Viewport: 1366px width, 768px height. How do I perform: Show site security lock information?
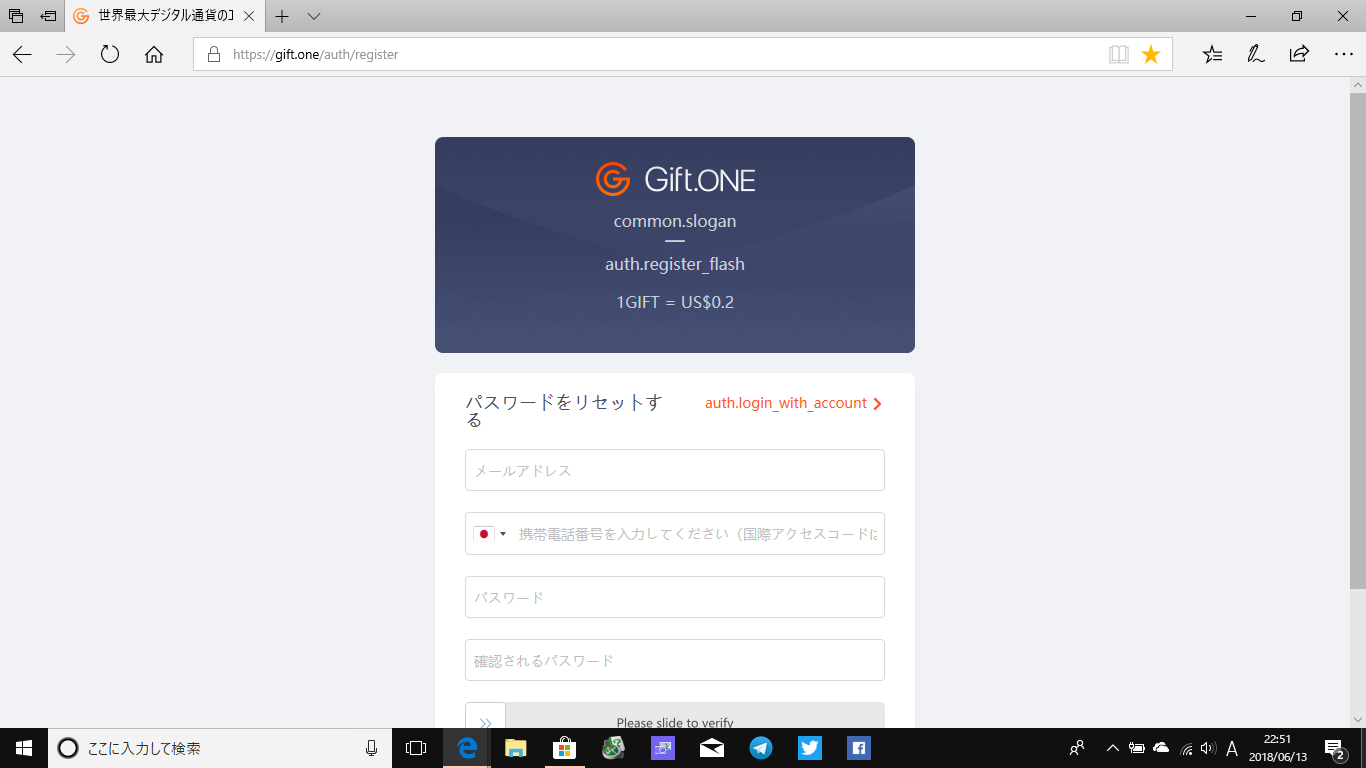click(x=213, y=55)
